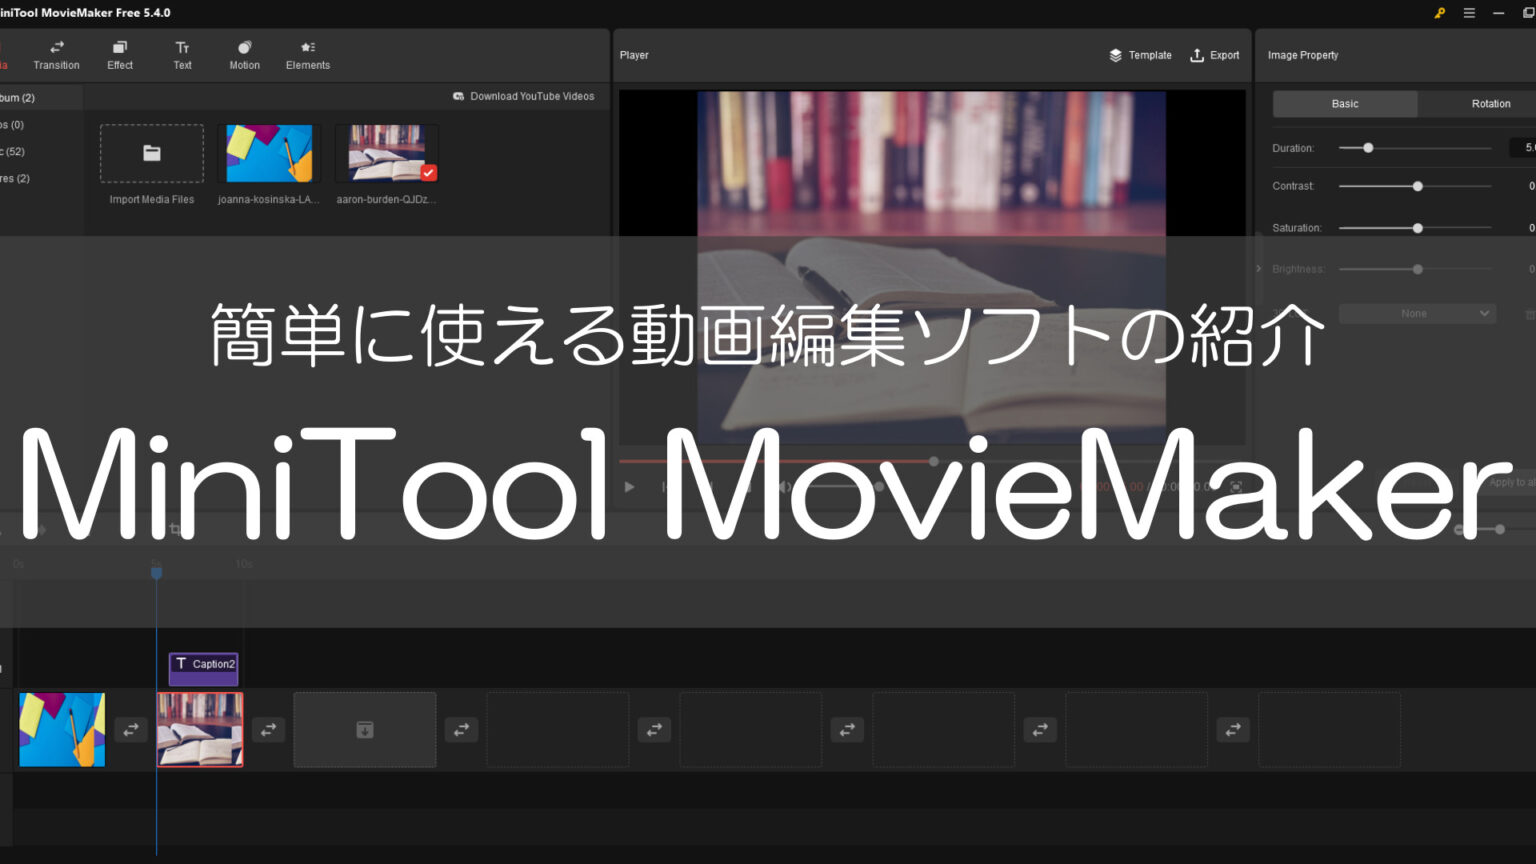Expand the collapsed panel chevron near Brightness
Screen dimensions: 1536x864
click(x=1258, y=268)
